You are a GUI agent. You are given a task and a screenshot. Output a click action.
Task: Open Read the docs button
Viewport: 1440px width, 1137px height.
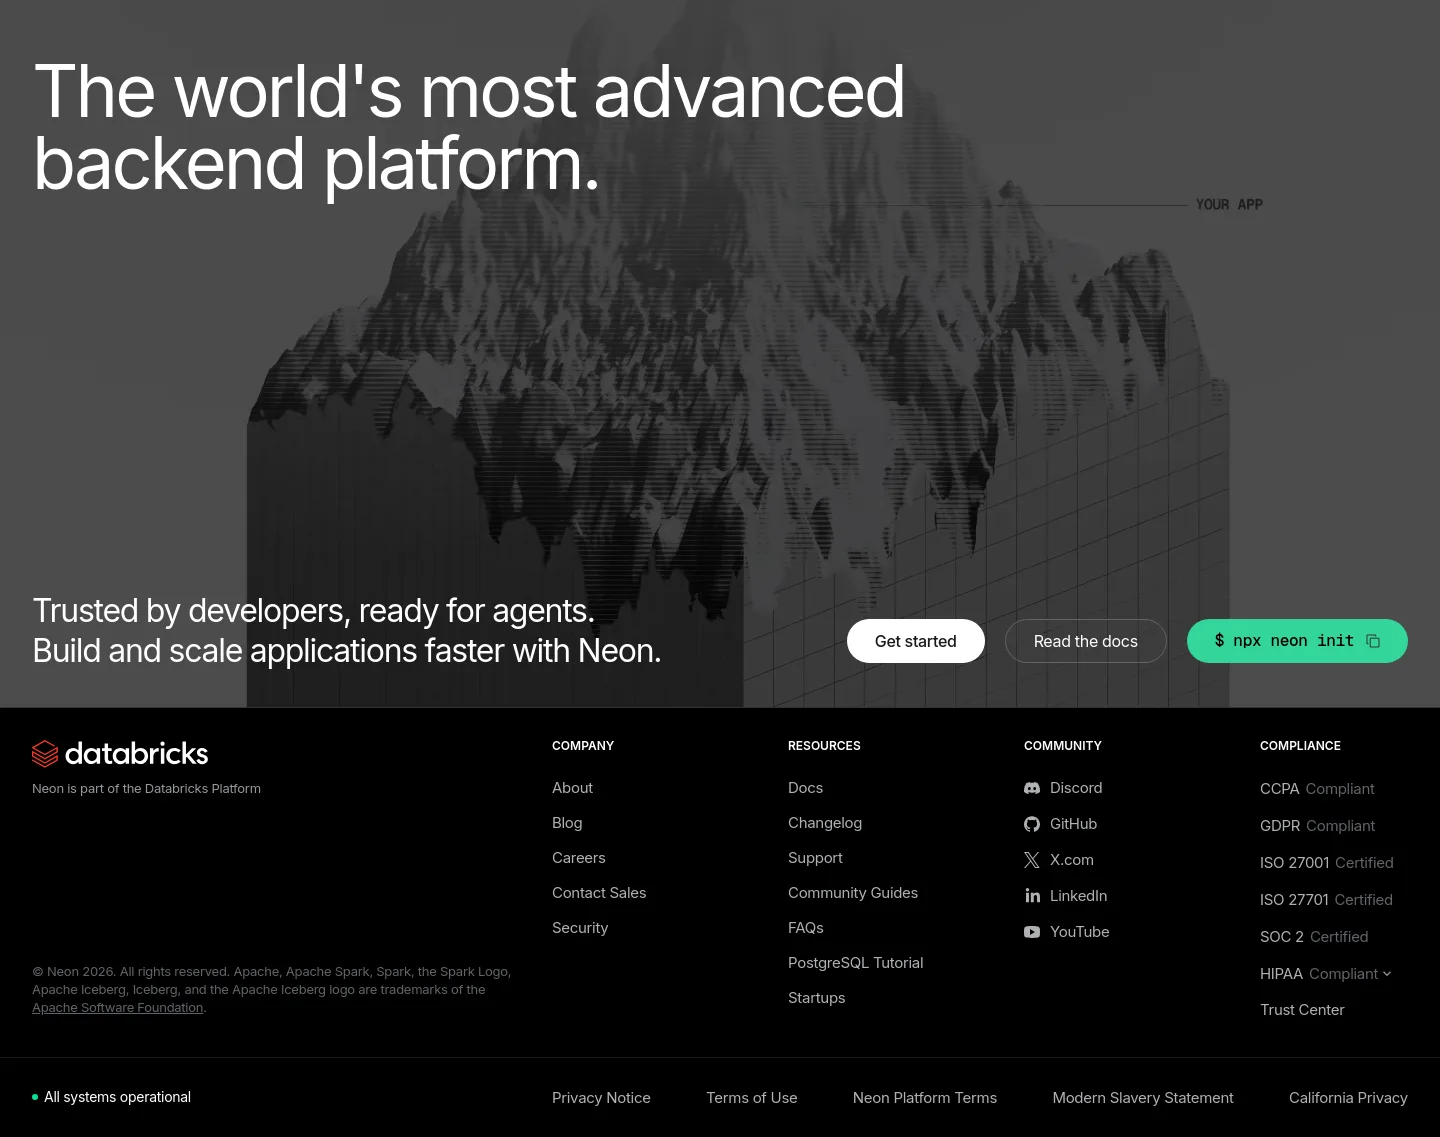coord(1086,641)
